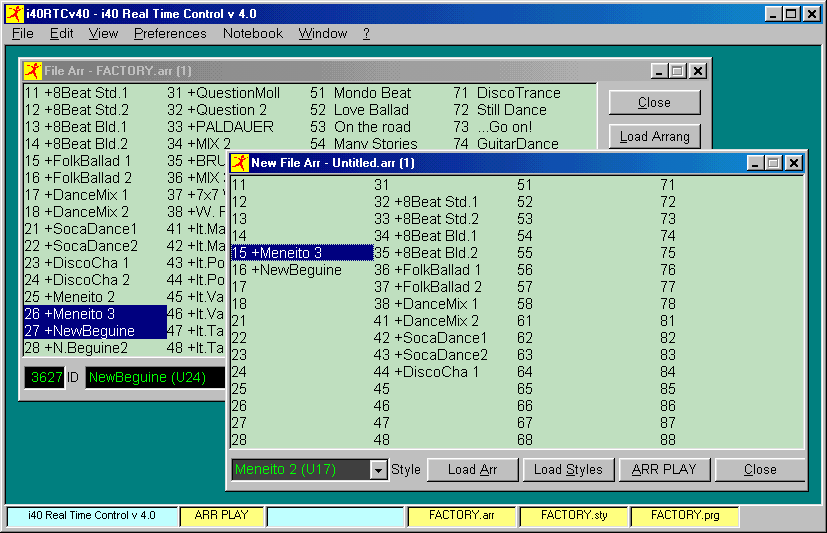
Task: Open the File menu
Action: point(22,33)
